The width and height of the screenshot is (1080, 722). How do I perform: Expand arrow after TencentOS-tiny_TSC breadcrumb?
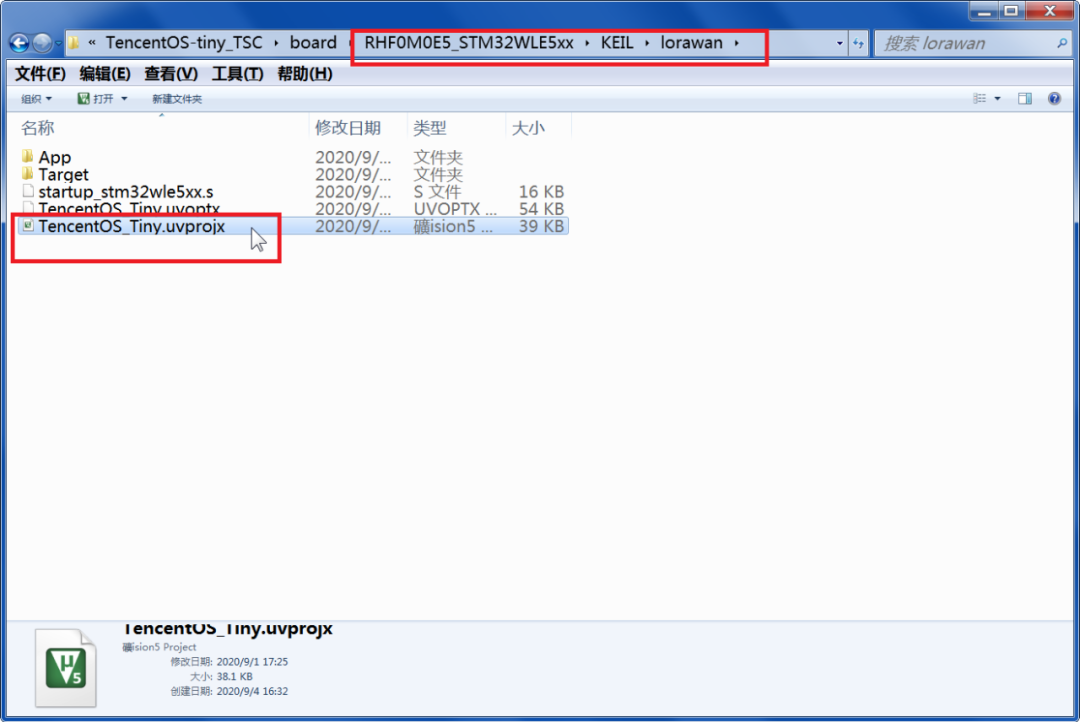(276, 43)
